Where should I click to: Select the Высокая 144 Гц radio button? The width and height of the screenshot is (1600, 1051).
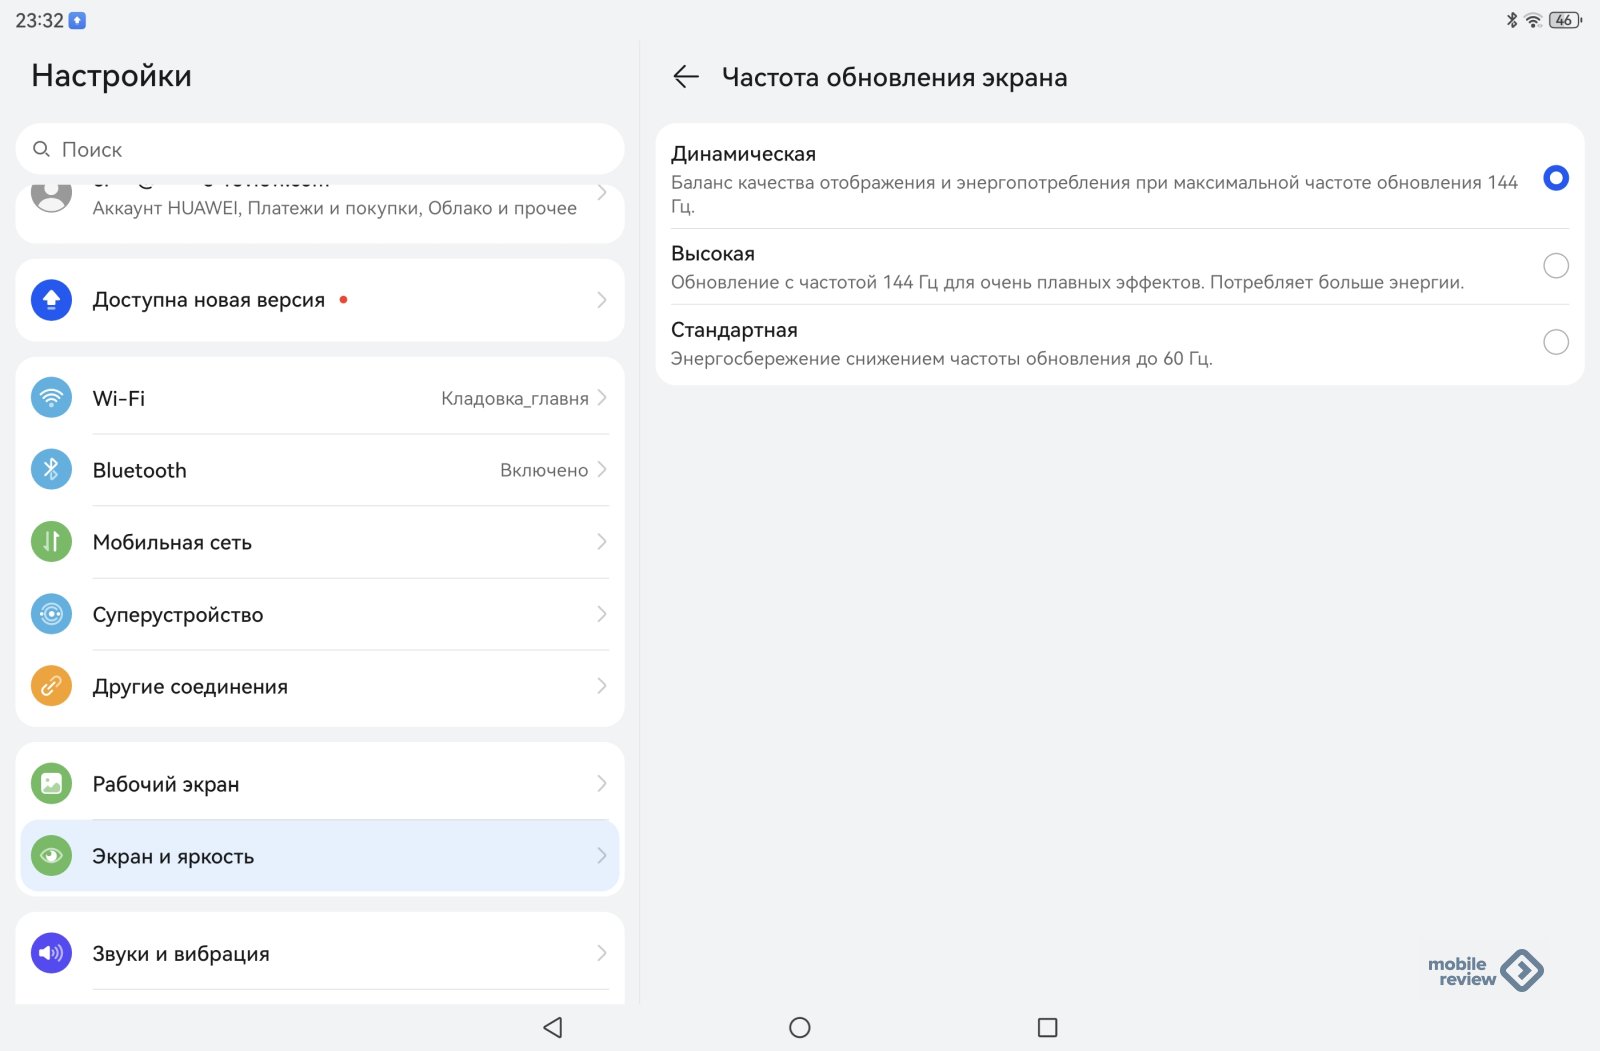click(x=1555, y=266)
